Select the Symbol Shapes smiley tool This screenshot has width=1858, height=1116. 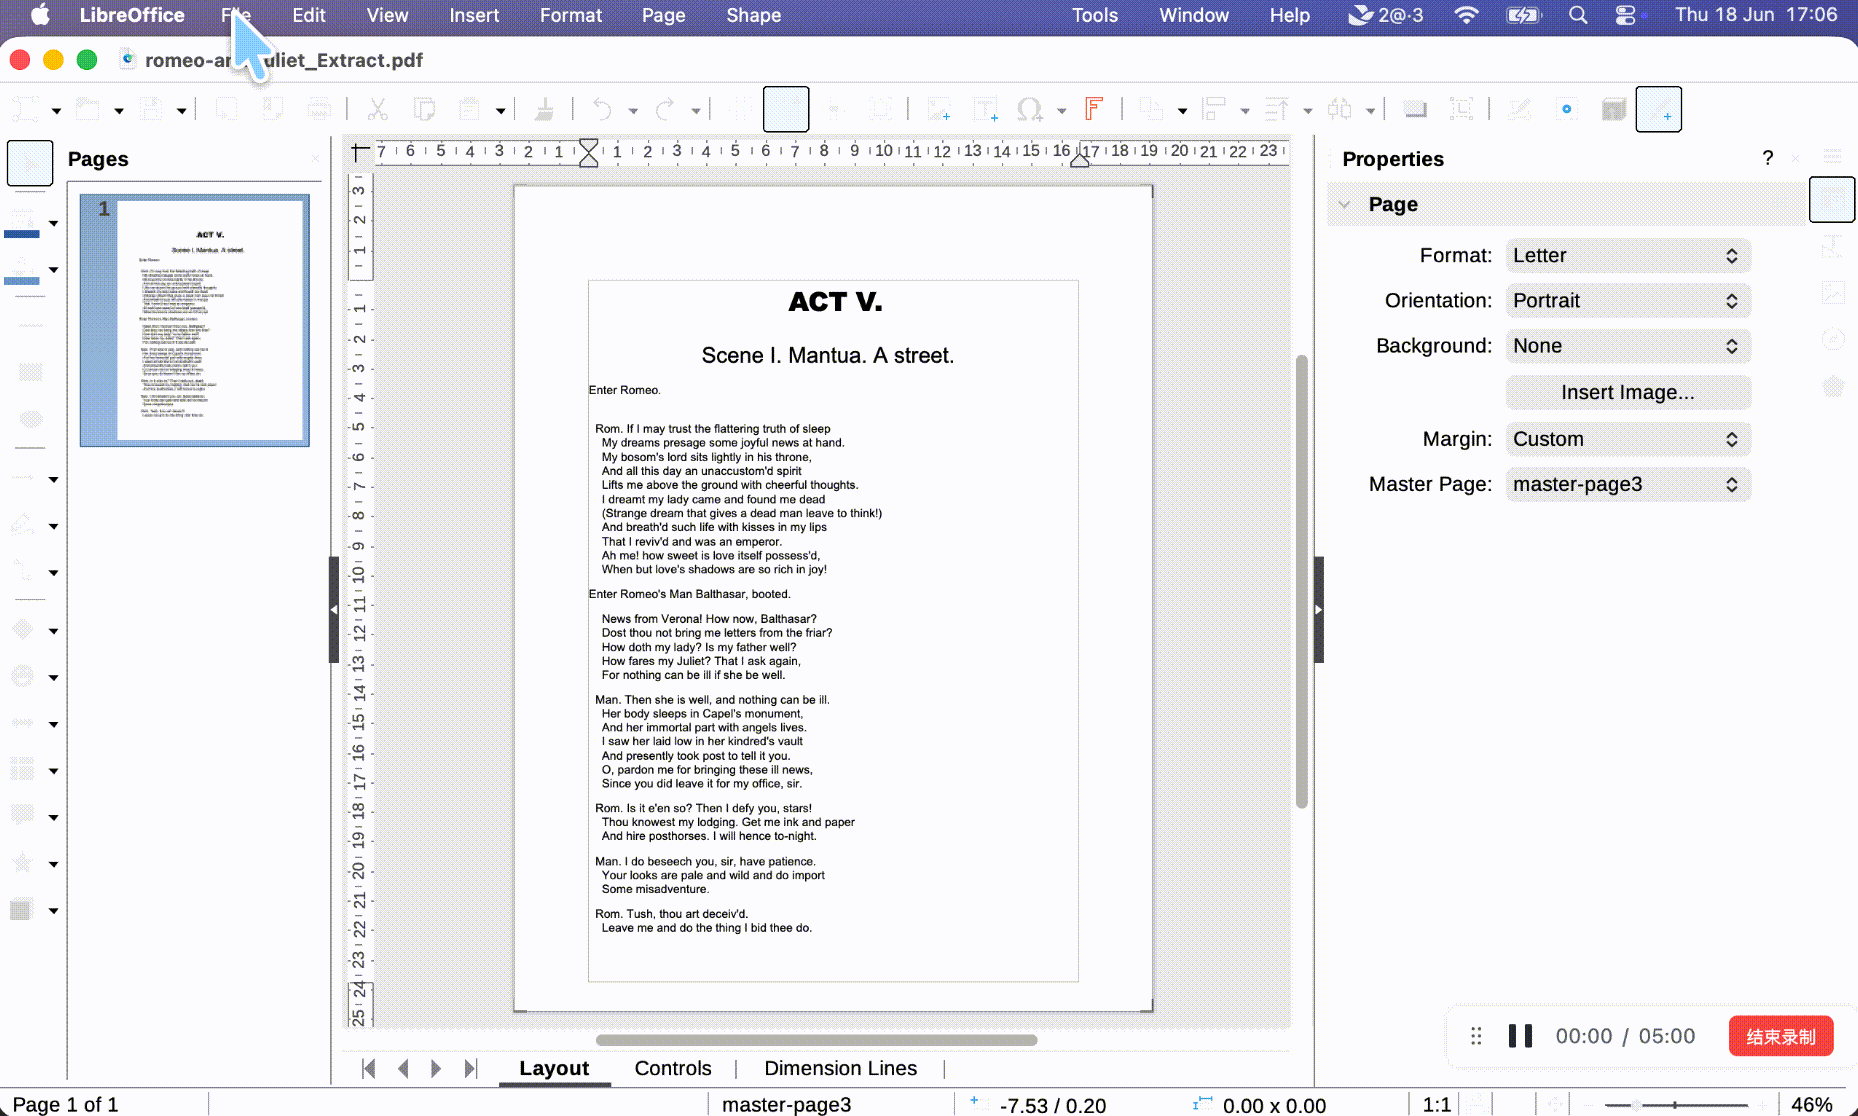click(x=22, y=676)
